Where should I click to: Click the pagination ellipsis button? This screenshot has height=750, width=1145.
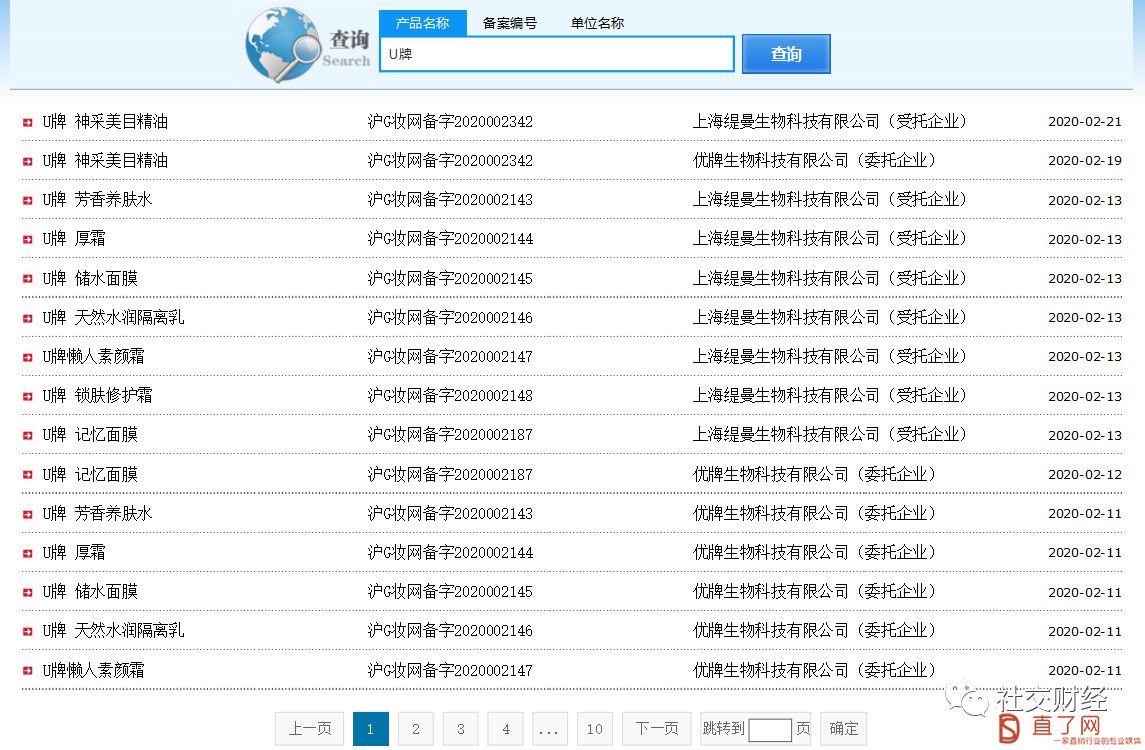(x=550, y=729)
